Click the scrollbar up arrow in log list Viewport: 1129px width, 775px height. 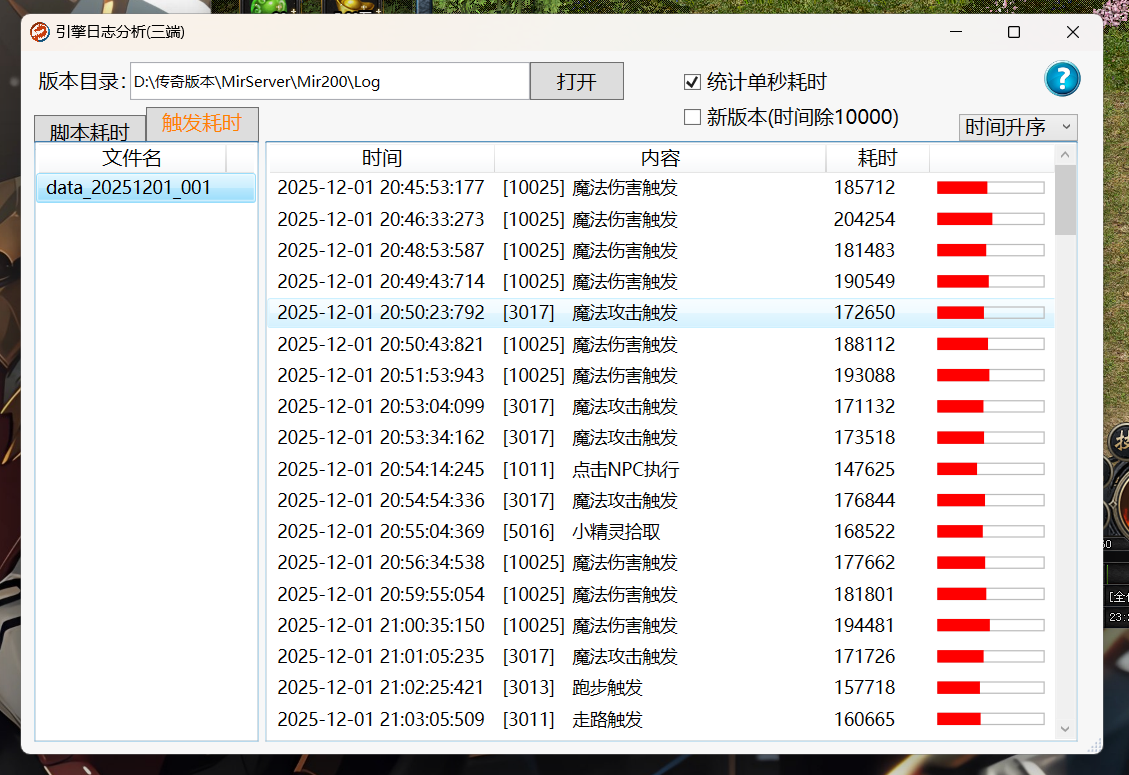1065,155
